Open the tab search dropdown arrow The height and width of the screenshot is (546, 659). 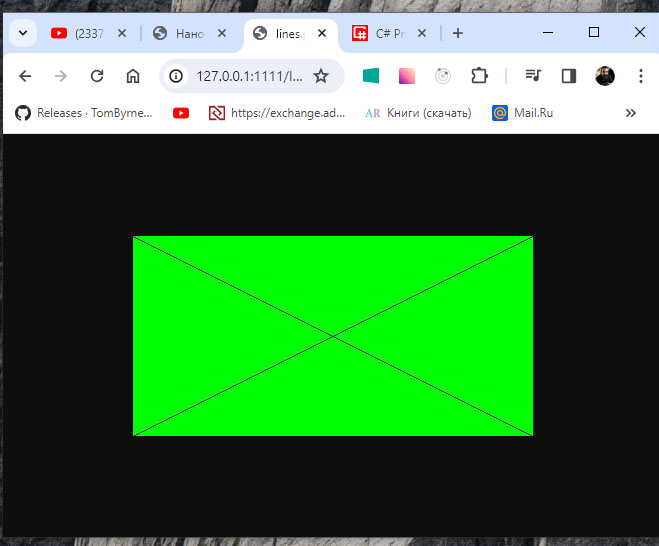click(x=23, y=33)
